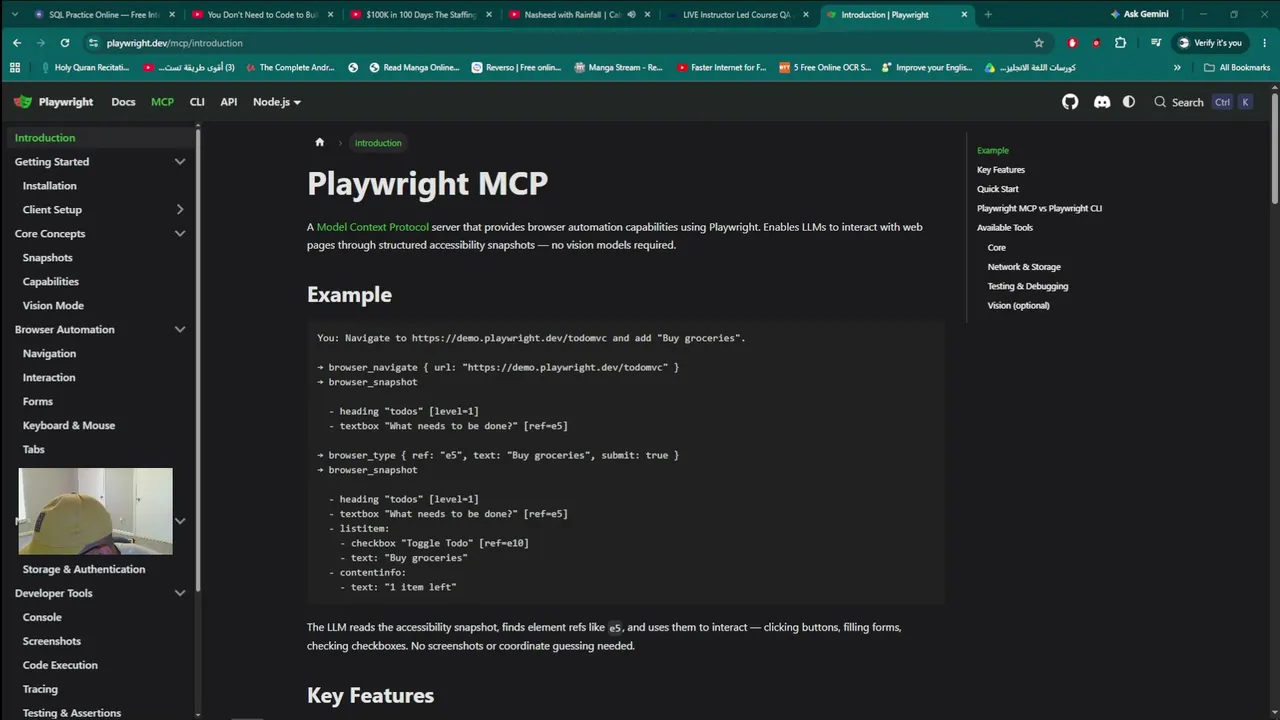Go back to the previous page
The image size is (1280, 720).
17,43
